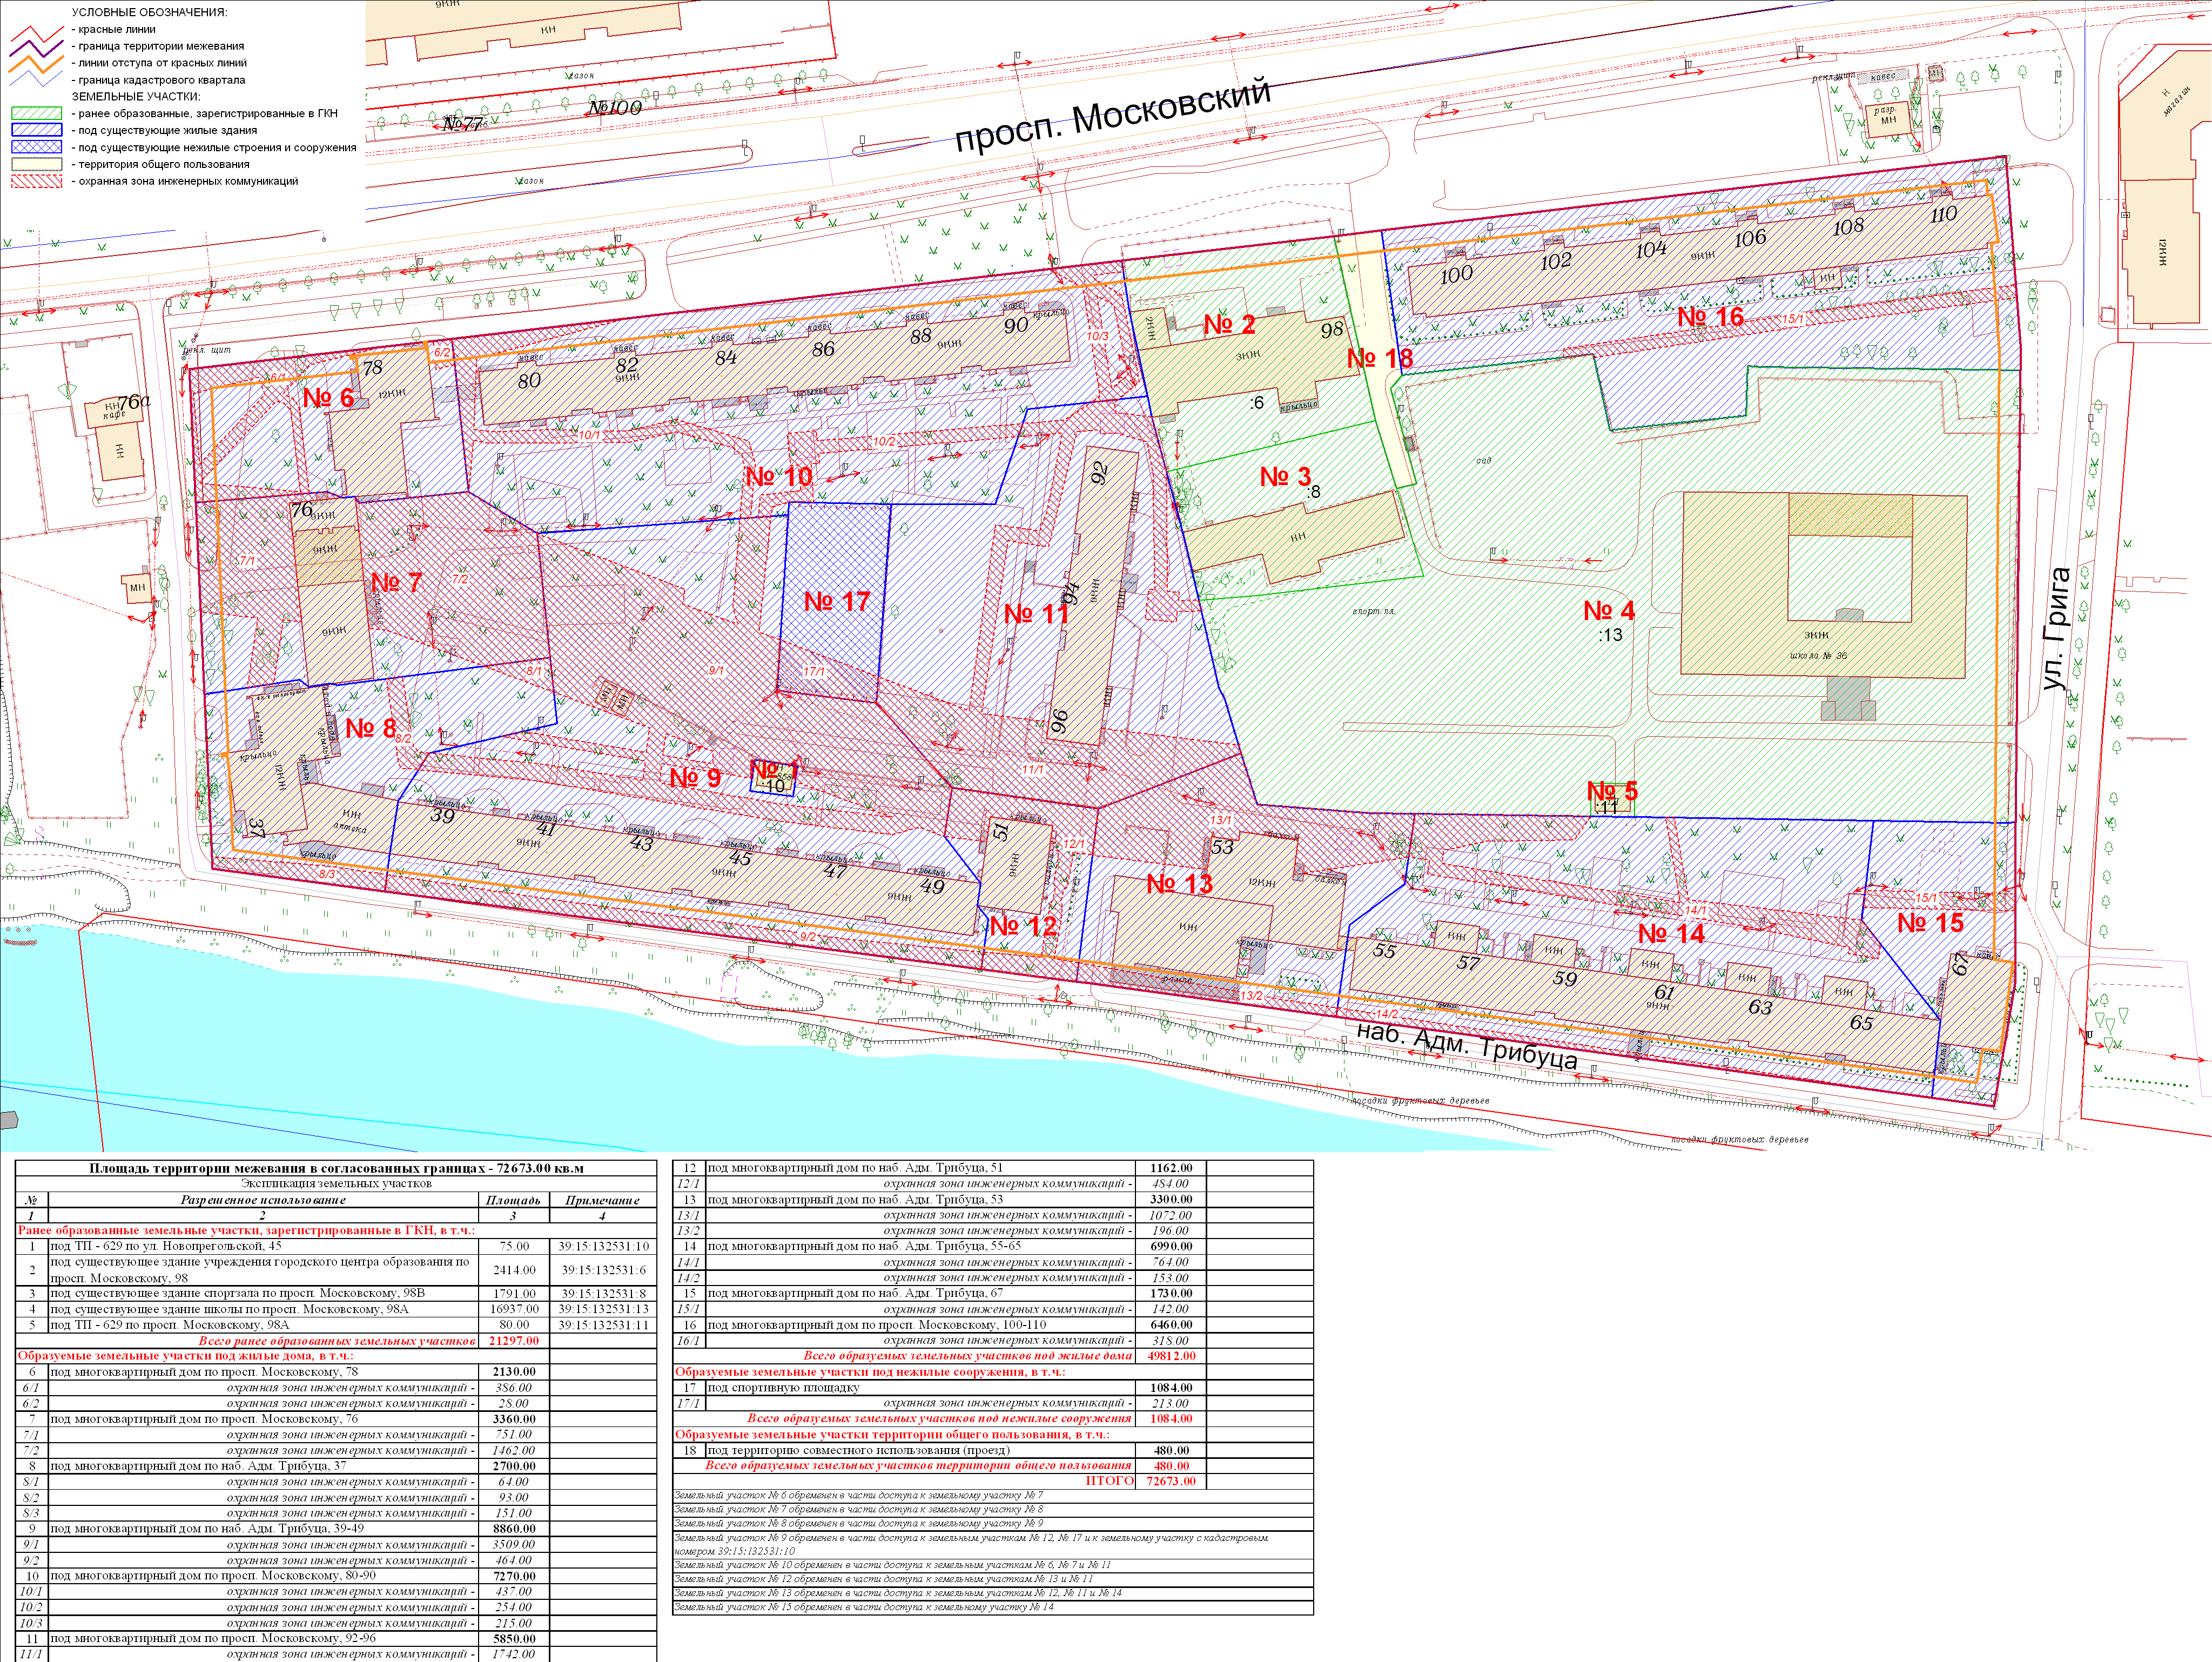Click the blue hatched residential legend swatch

tap(36, 131)
